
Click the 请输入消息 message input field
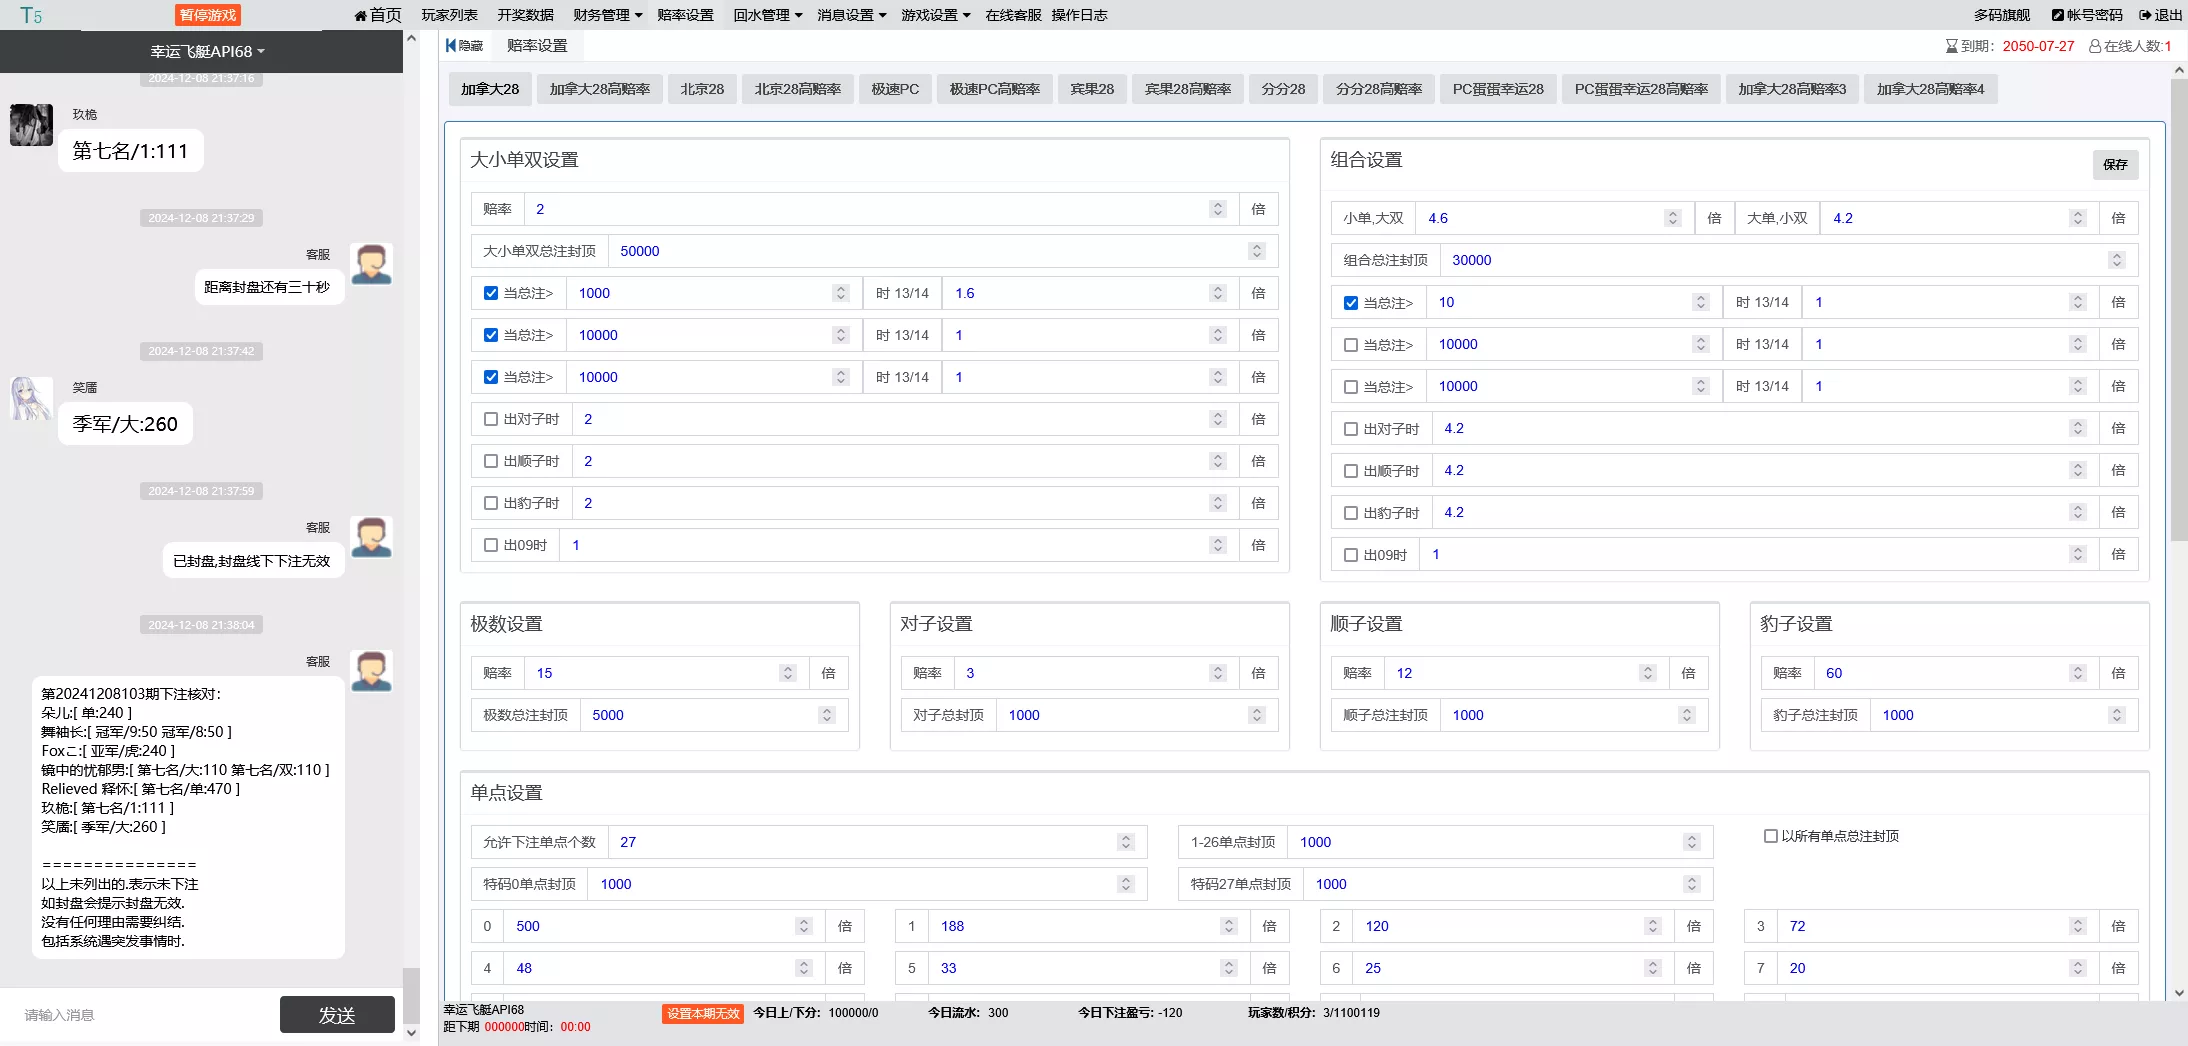coord(140,1015)
